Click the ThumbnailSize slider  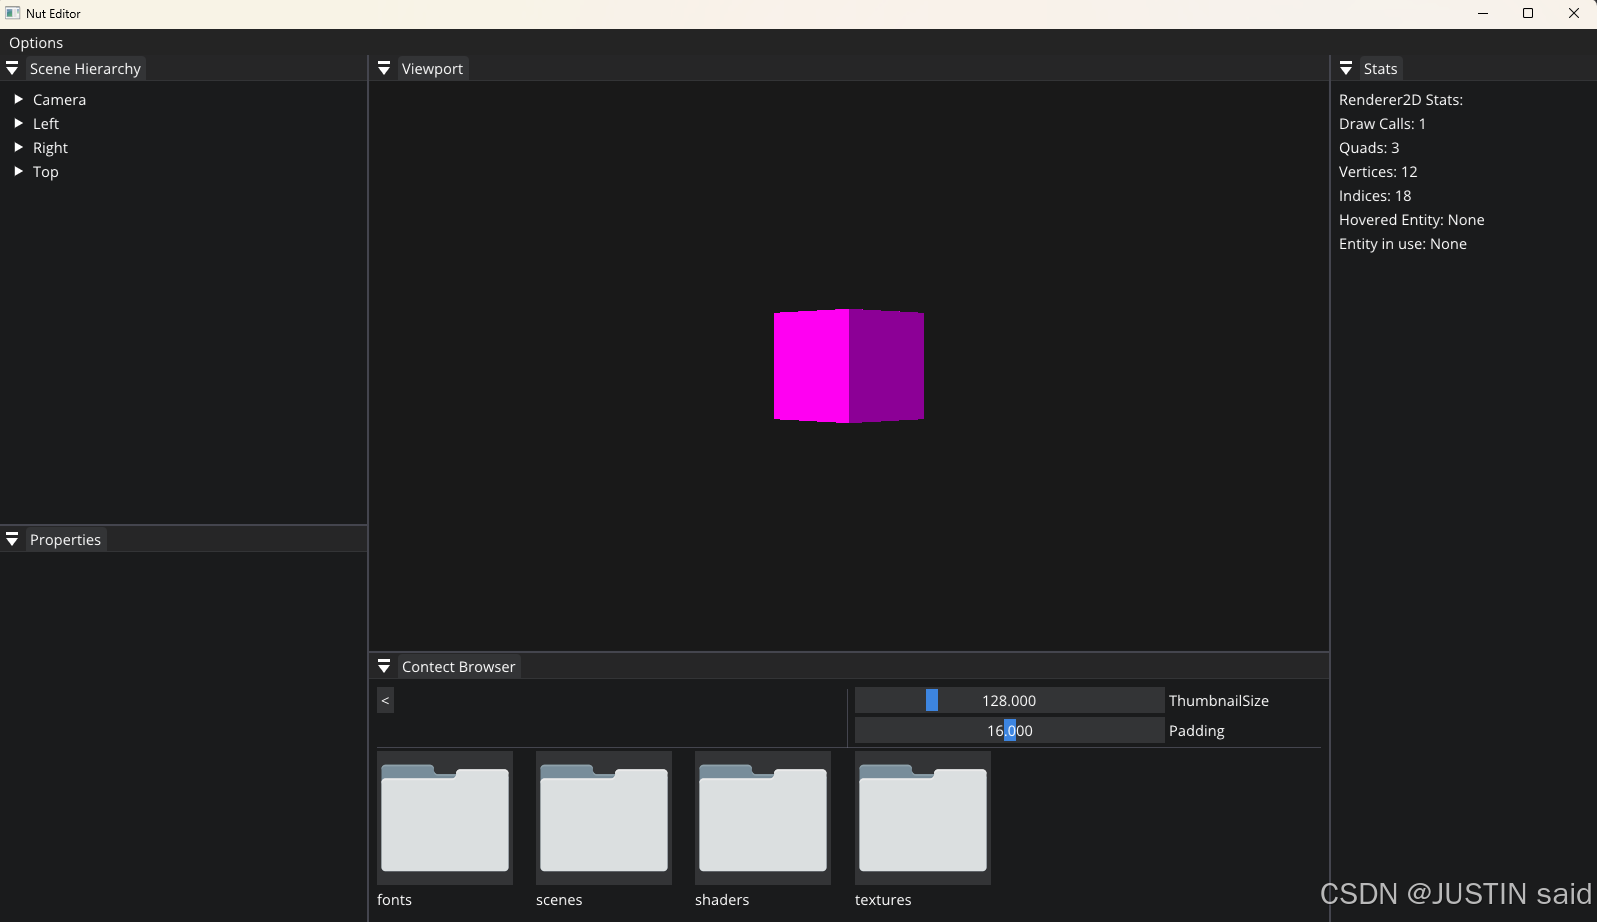coord(1009,701)
